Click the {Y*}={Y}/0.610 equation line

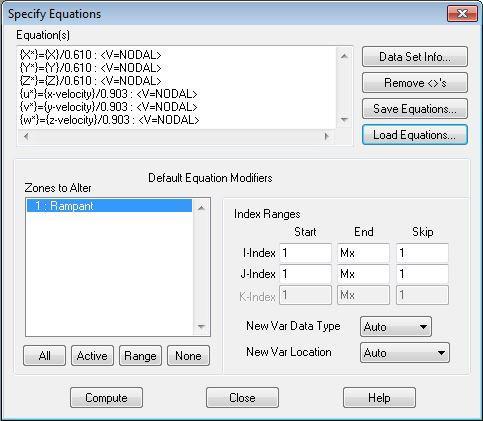pyautogui.click(x=90, y=68)
